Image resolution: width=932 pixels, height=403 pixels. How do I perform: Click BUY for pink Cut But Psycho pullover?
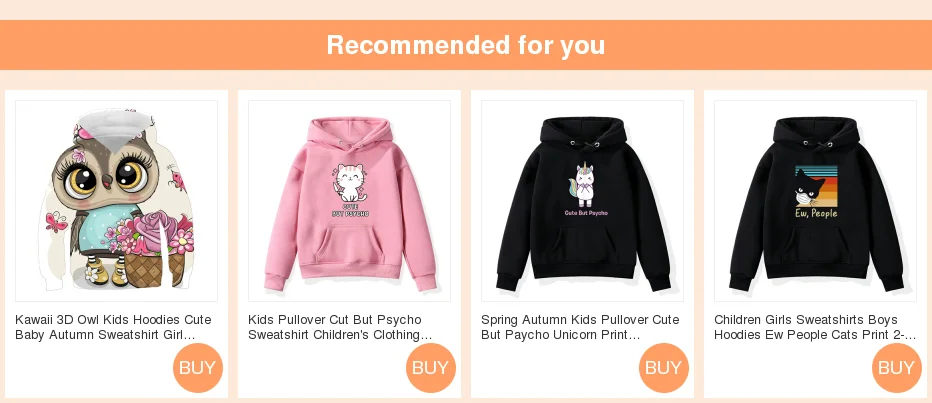(x=431, y=368)
